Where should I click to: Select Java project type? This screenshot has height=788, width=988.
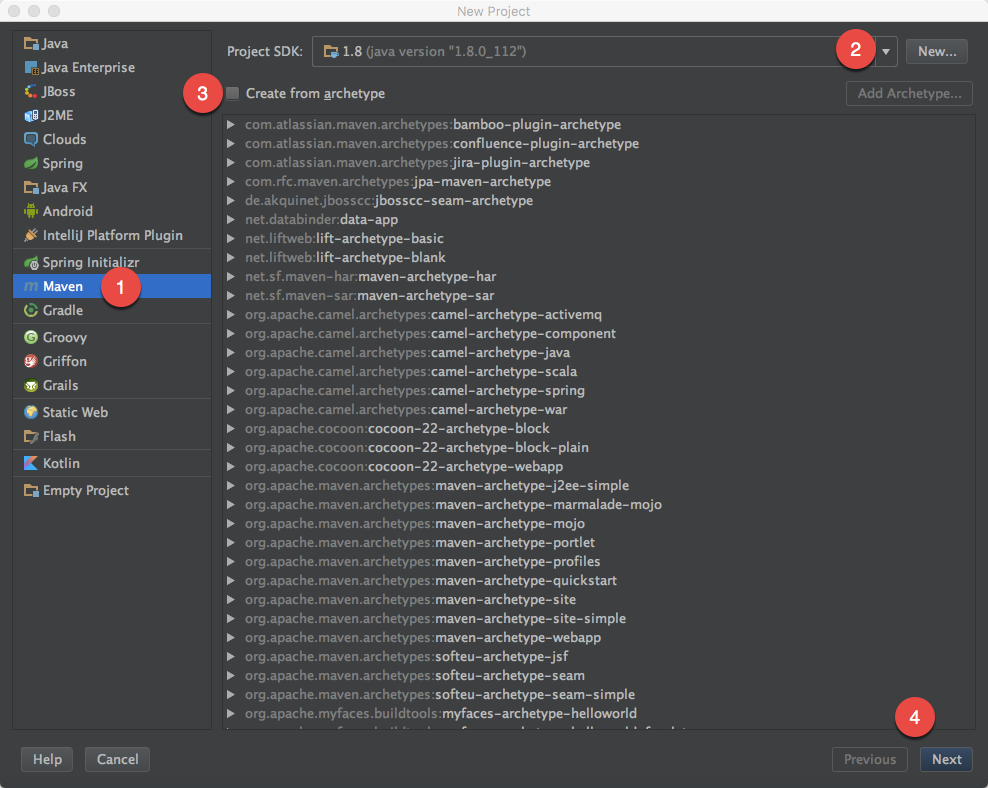pyautogui.click(x=112, y=43)
